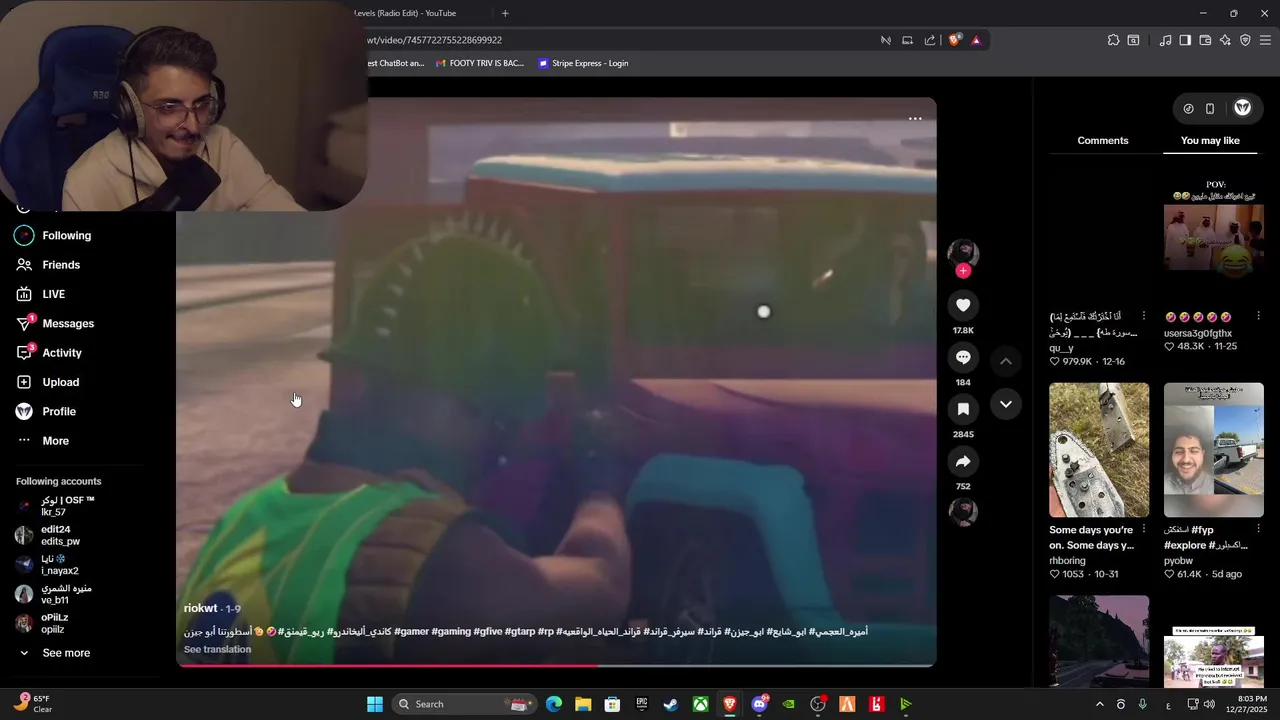
Task: Open the Stripe Express - Login bookmark
Action: coord(583,63)
